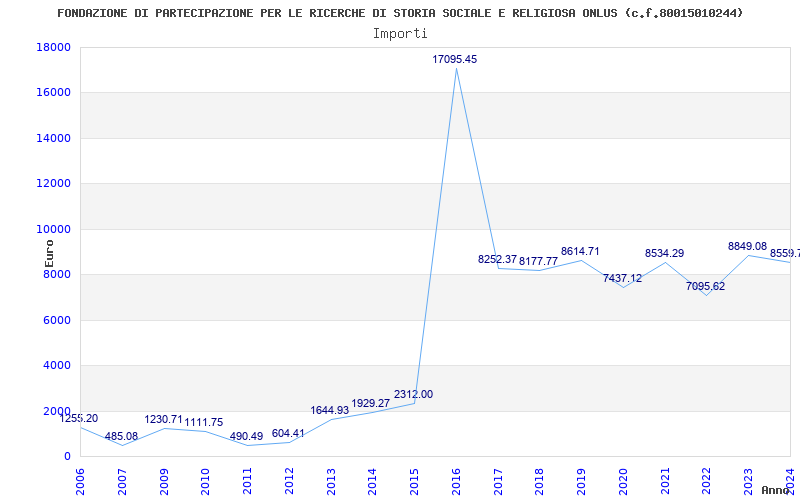
Task: Click the 2015 x-axis year label
Action: (414, 481)
